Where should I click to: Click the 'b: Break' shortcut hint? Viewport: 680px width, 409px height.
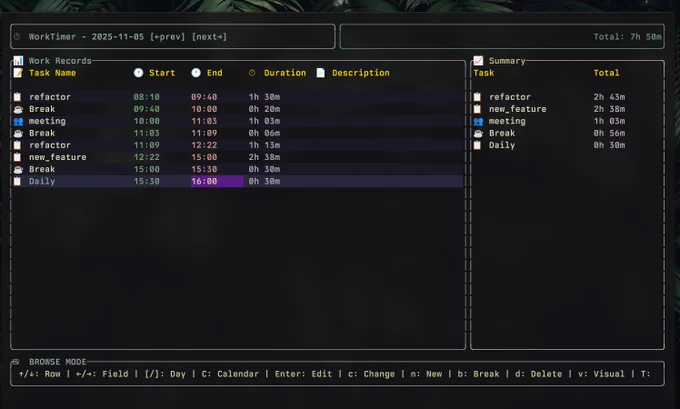point(478,374)
